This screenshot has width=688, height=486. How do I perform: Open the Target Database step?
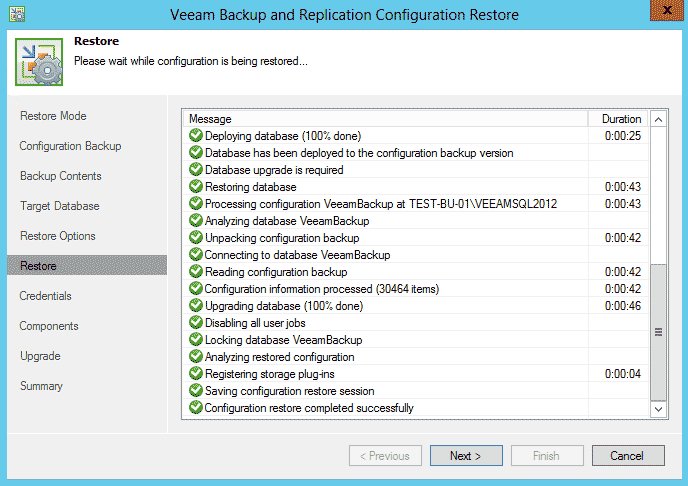60,206
